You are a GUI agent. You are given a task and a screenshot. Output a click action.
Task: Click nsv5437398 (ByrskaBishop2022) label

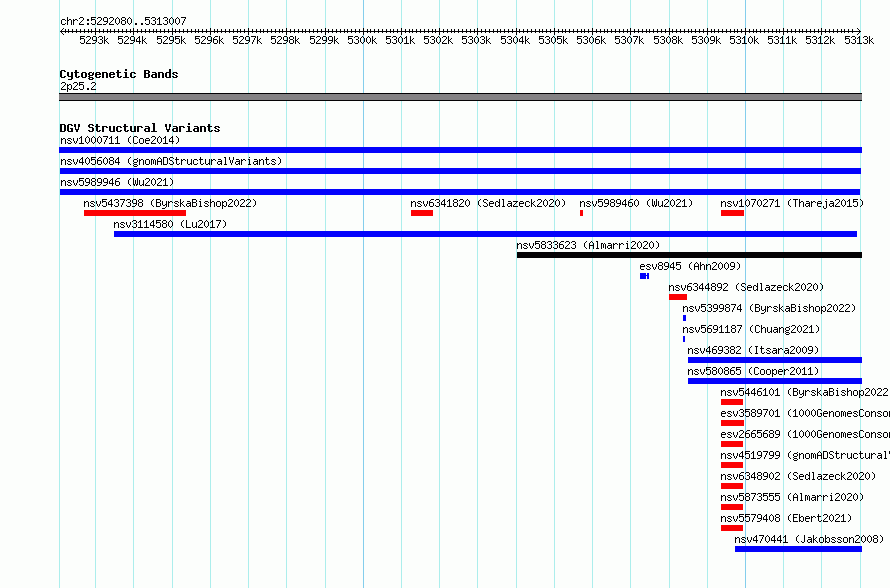pyautogui.click(x=170, y=203)
